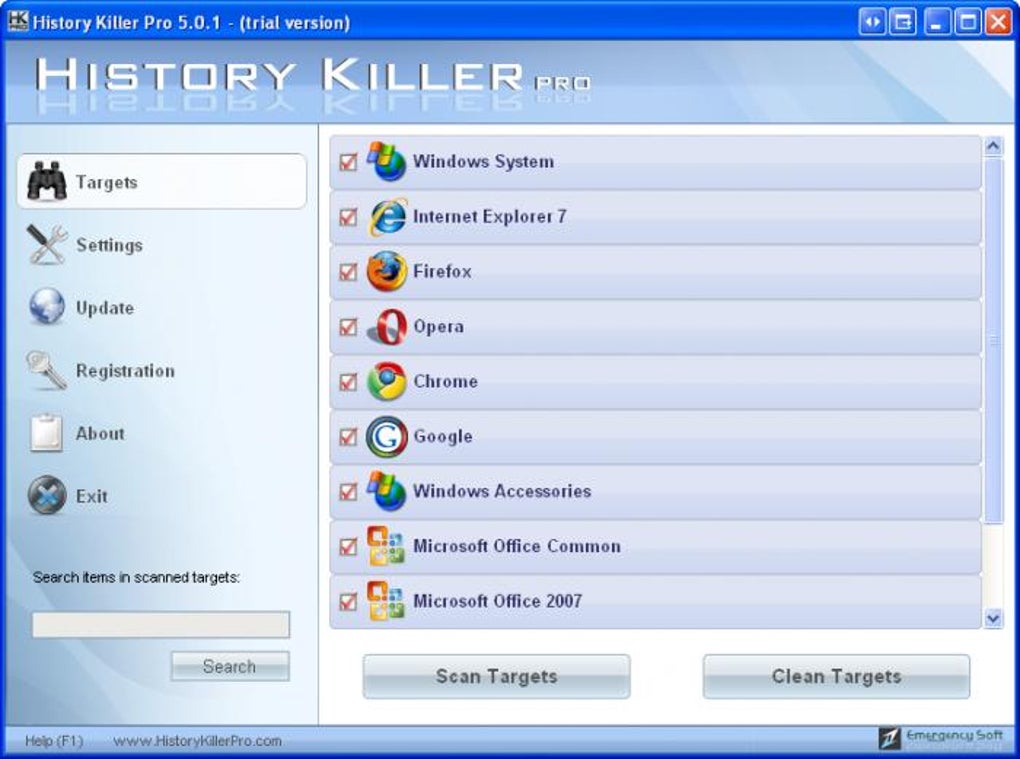The height and width of the screenshot is (759, 1020).
Task: Click the Firefox icon
Action: [387, 271]
